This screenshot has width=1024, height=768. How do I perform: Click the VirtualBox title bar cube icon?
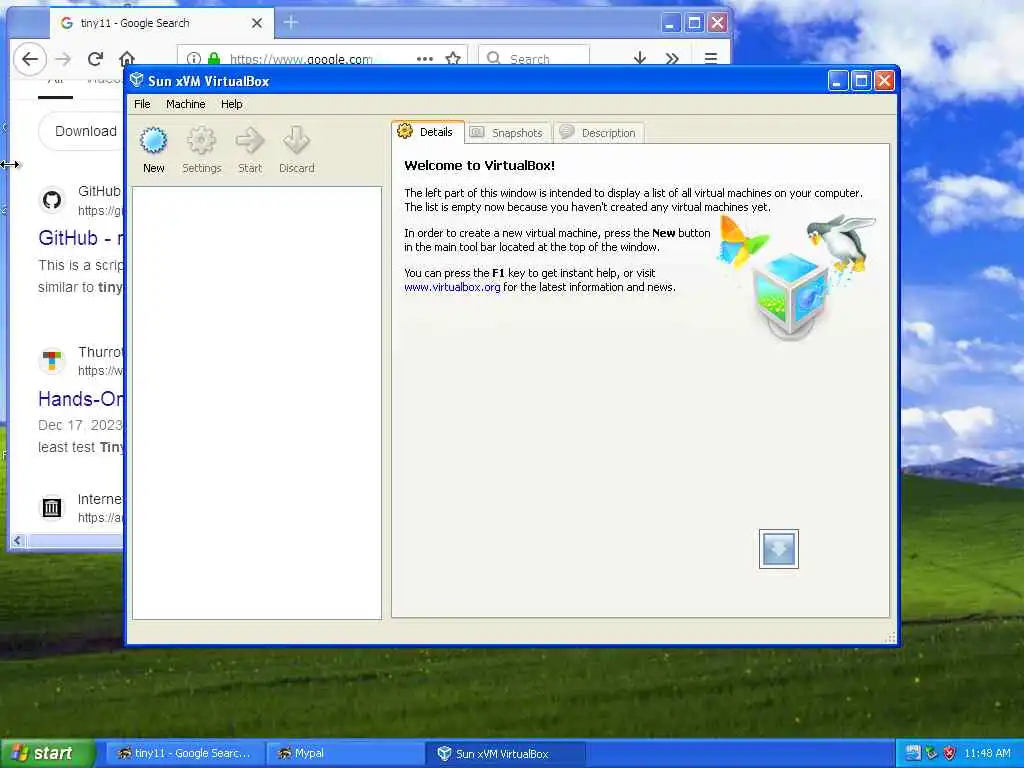(x=136, y=80)
